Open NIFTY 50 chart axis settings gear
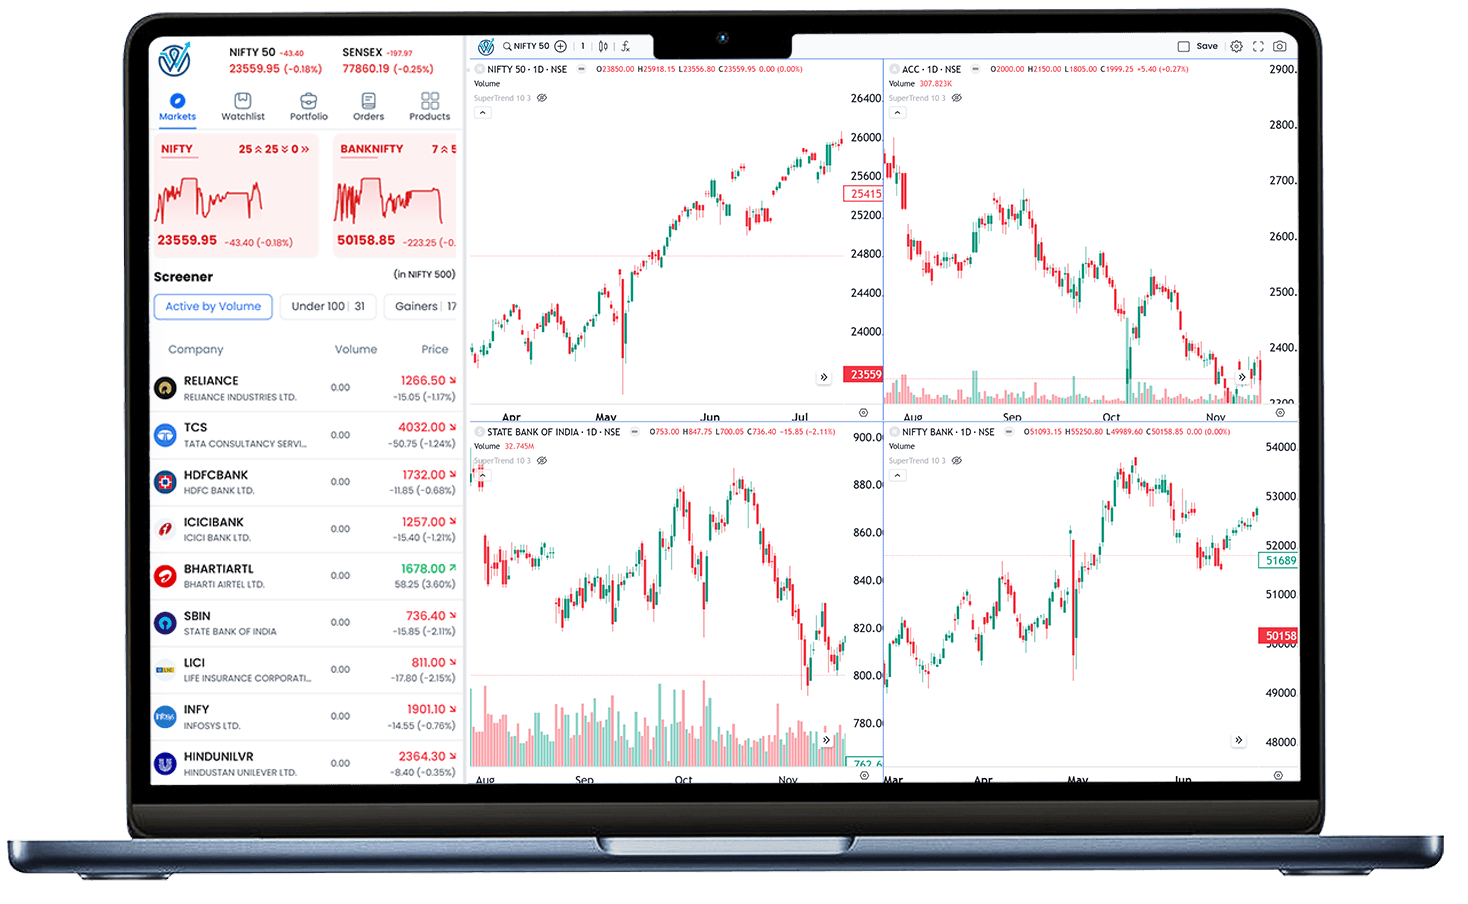 (864, 413)
